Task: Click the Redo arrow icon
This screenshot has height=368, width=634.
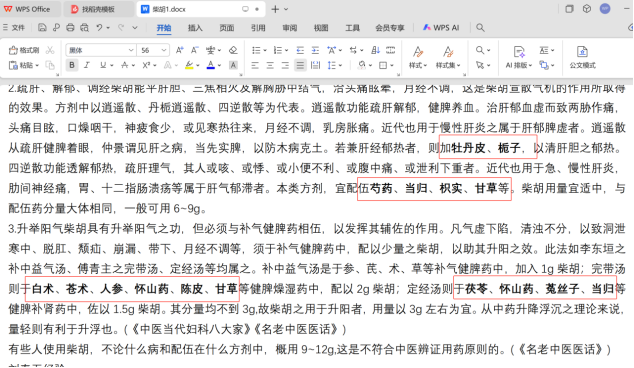Action: coord(120,27)
